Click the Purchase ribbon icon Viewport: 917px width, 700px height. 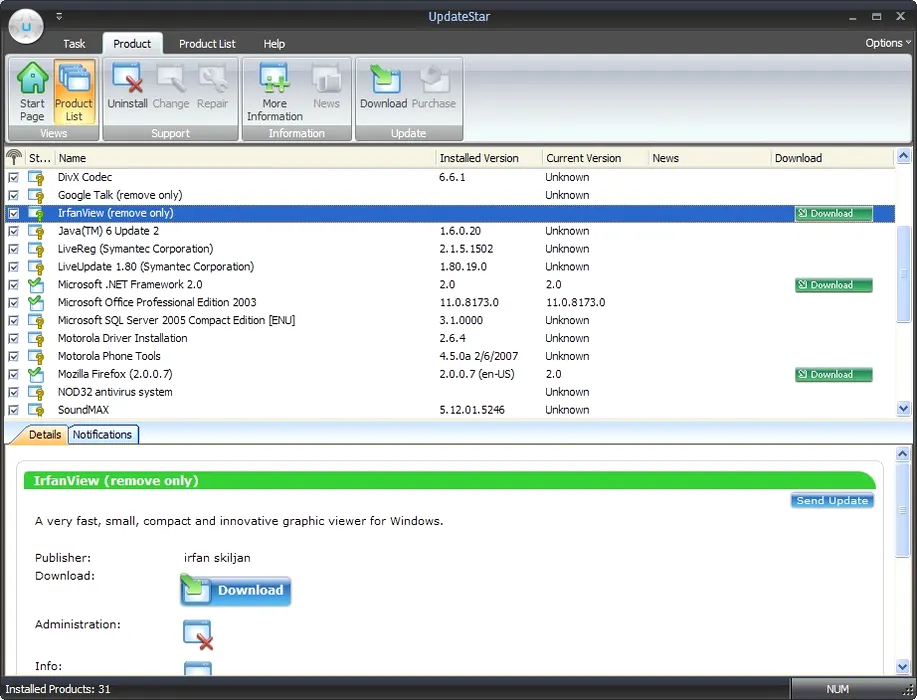point(433,87)
